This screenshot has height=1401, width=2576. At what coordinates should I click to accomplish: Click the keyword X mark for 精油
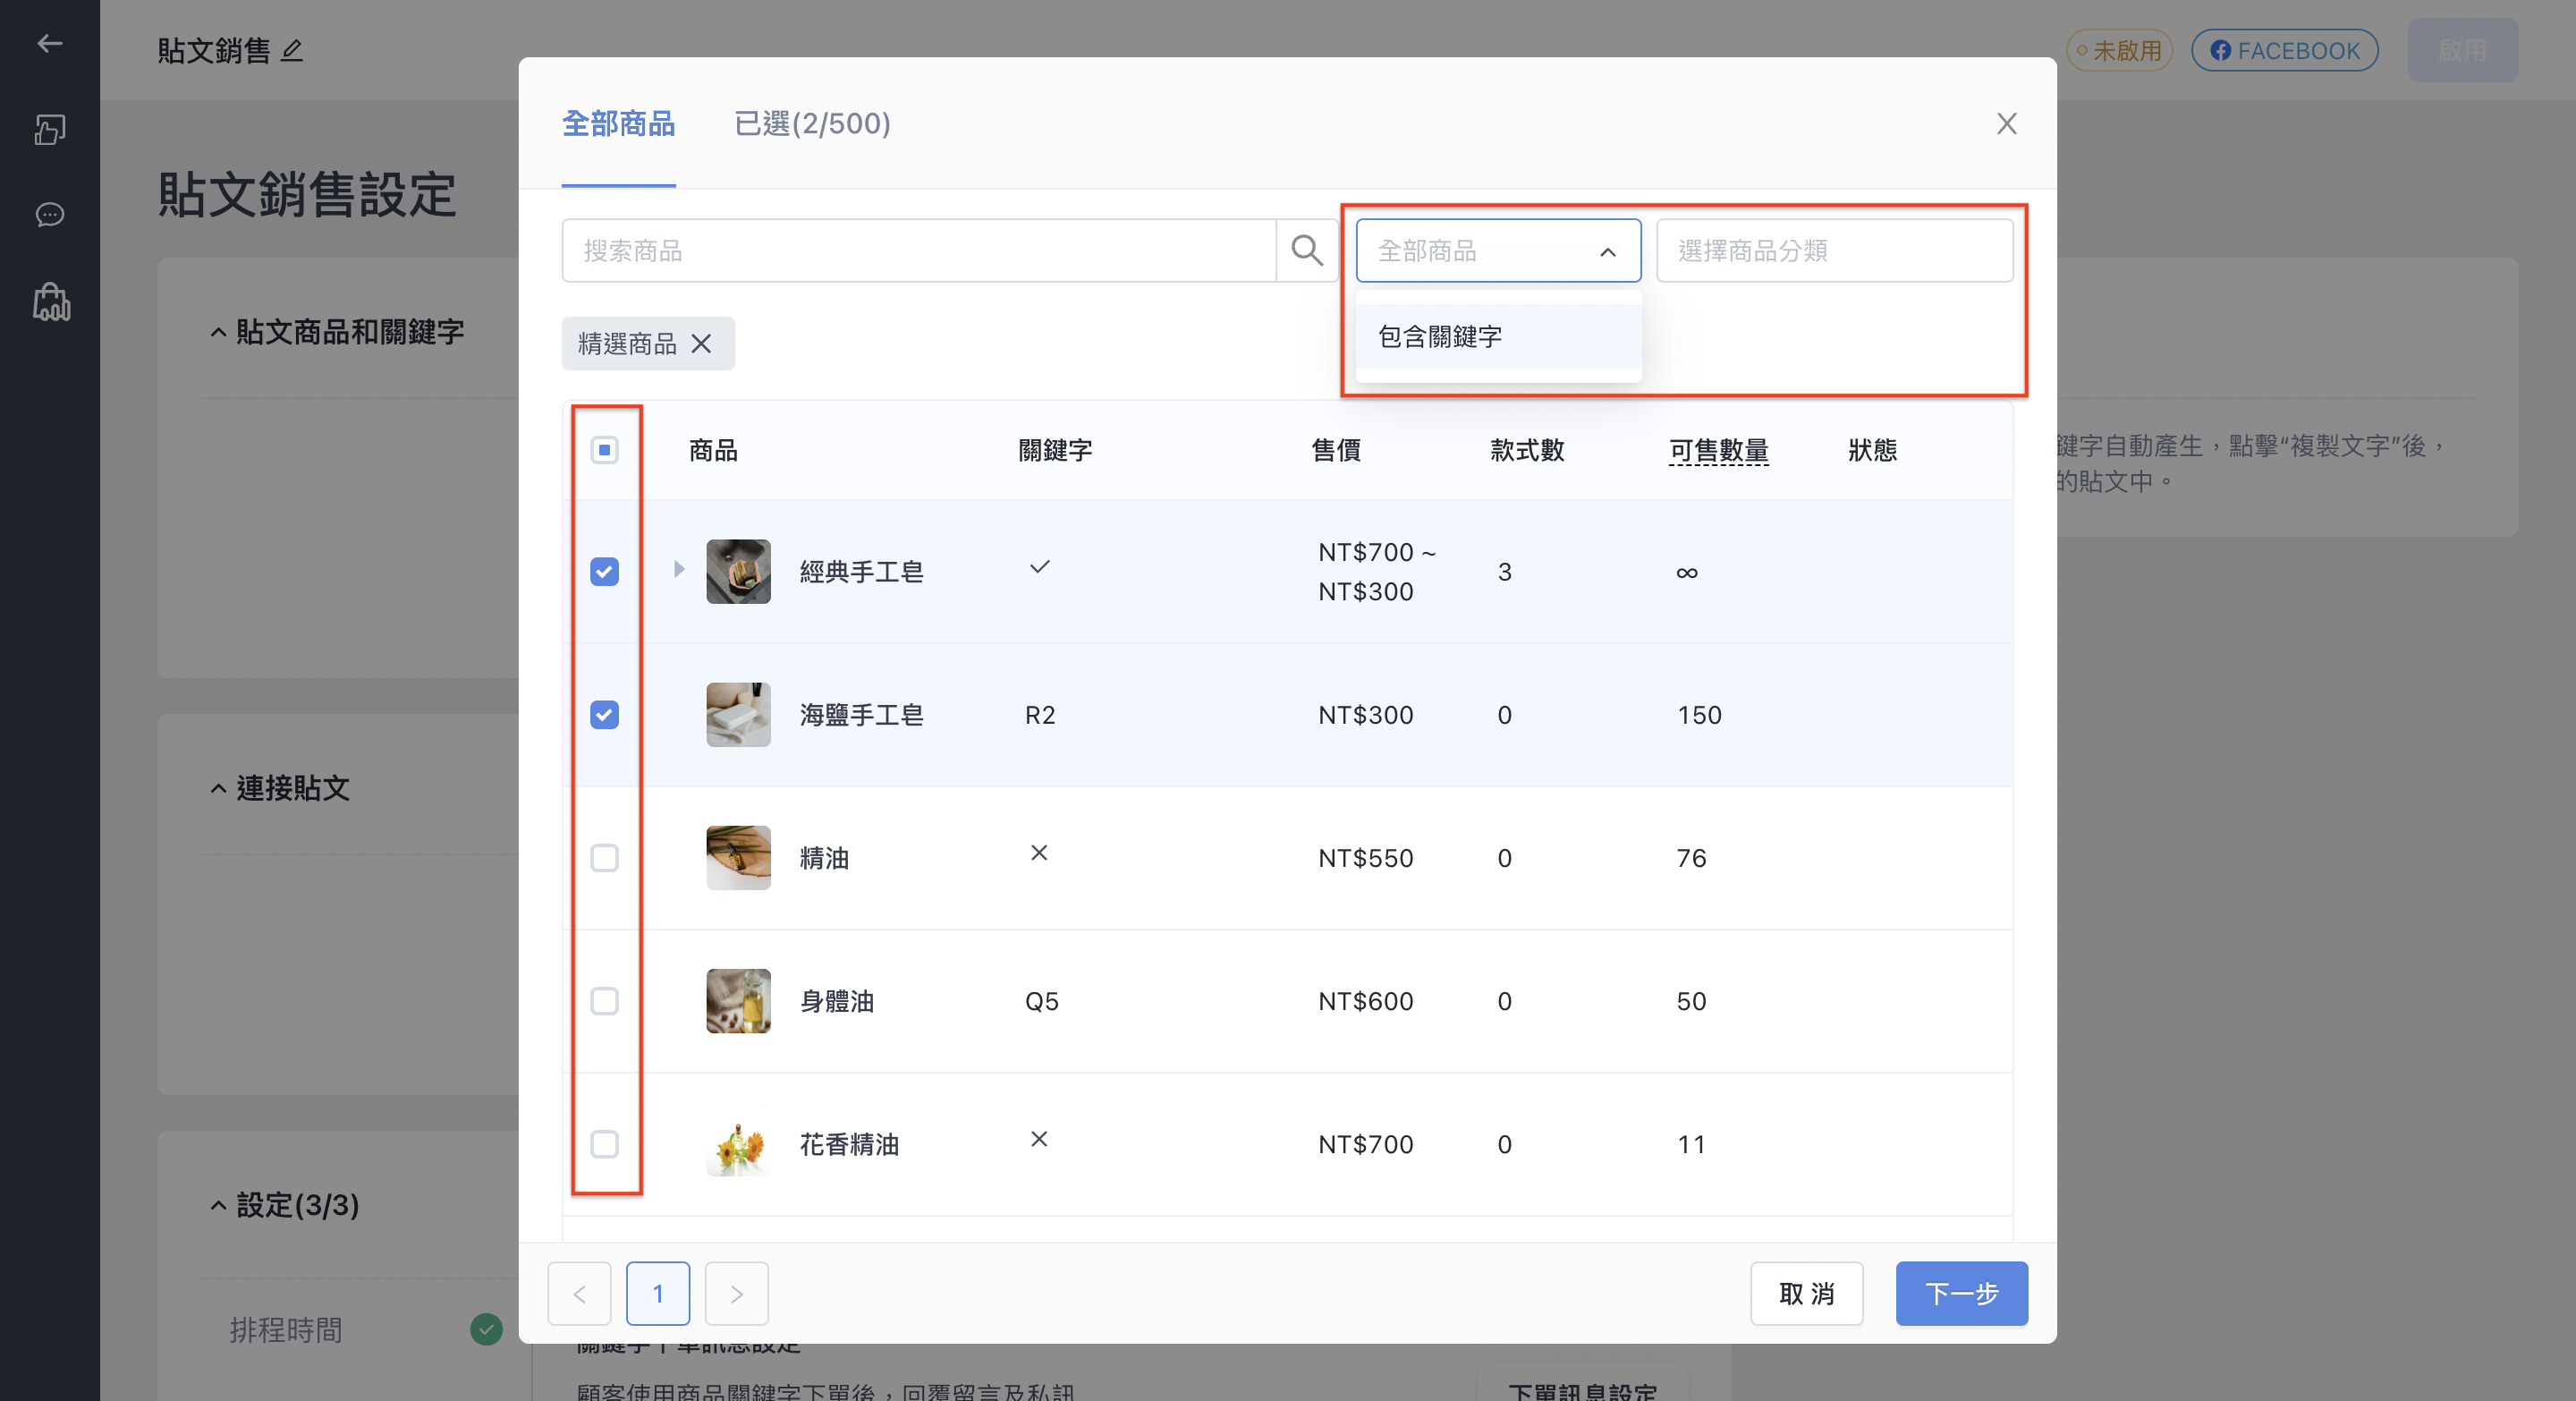1039,853
